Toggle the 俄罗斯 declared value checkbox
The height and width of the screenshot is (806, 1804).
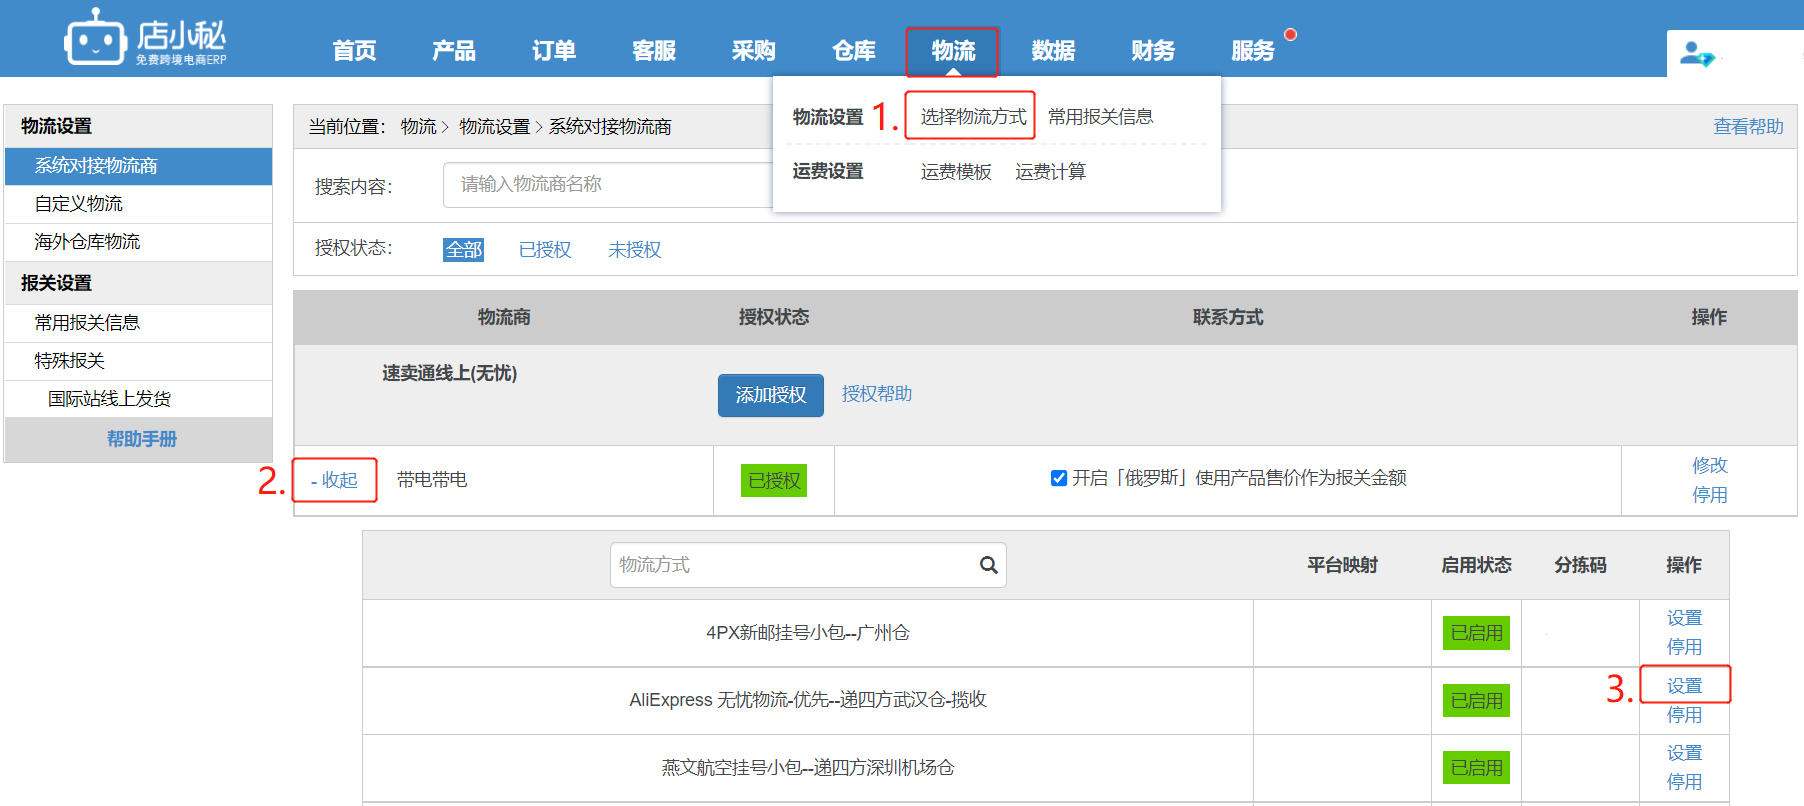(x=1059, y=478)
